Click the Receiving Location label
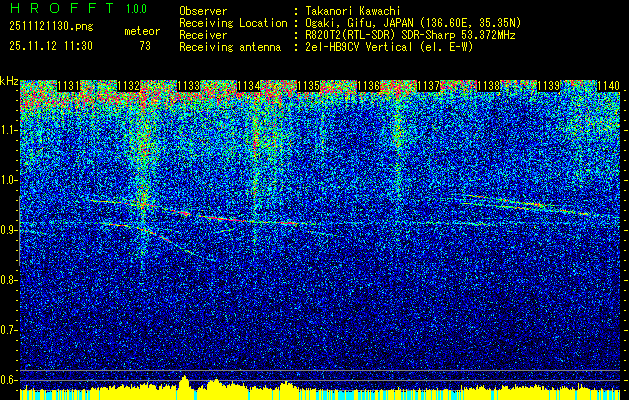629x400 pixels. pos(233,23)
